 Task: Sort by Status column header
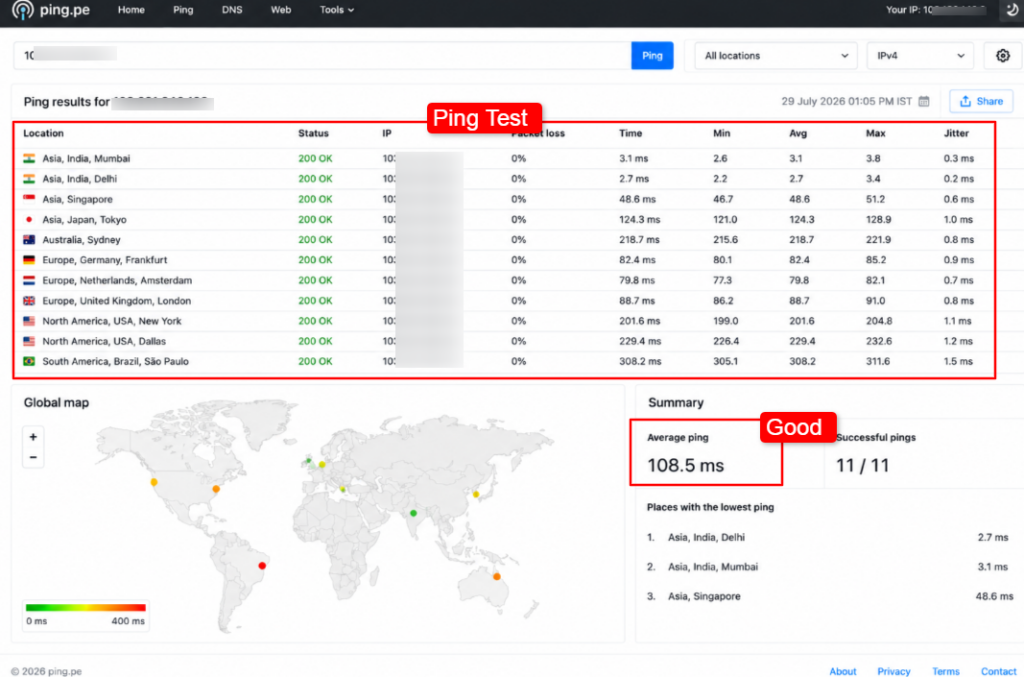pos(313,133)
